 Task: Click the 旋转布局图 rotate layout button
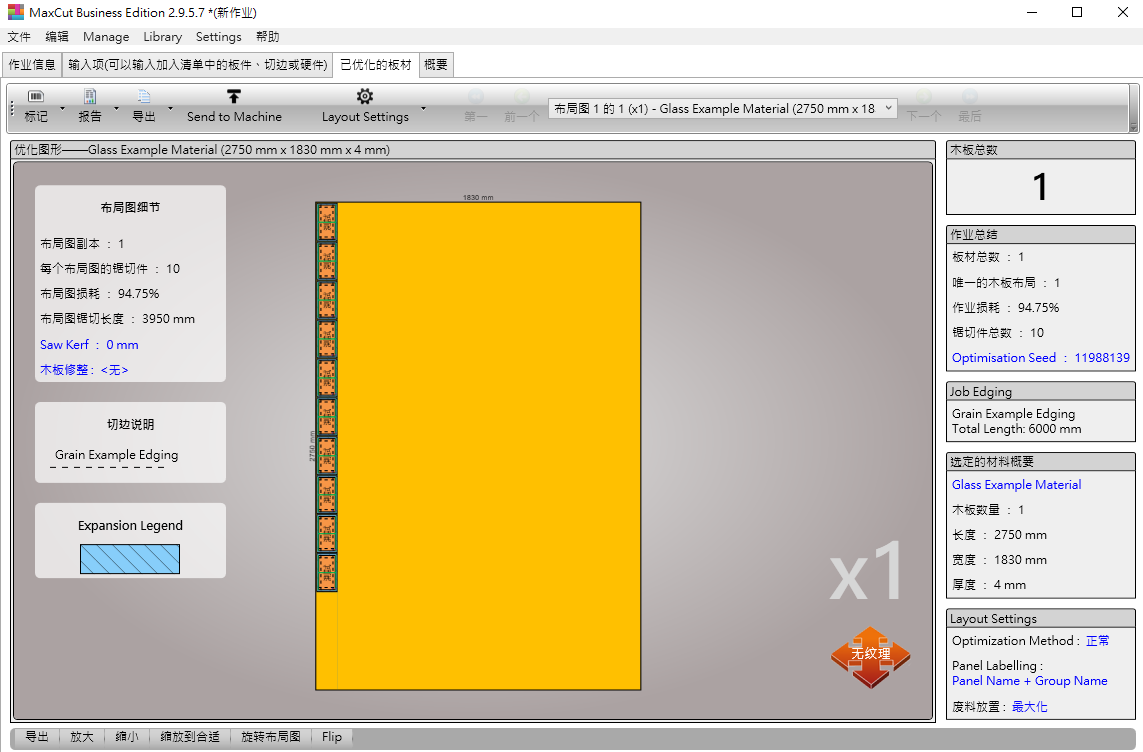click(x=270, y=737)
